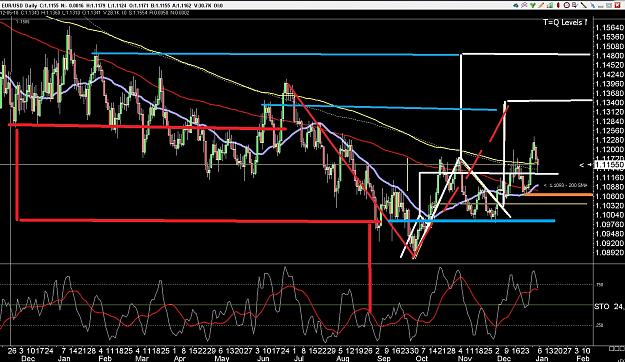Click the 1.0892 price axis label

(x=609, y=252)
